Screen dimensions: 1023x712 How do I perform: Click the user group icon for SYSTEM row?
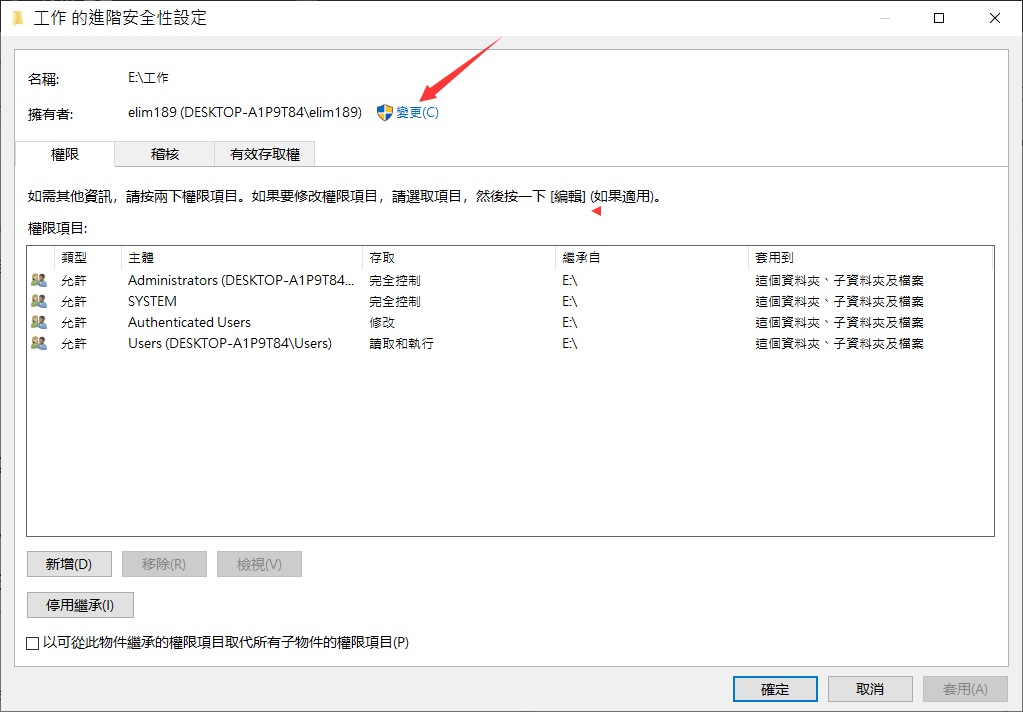(39, 301)
